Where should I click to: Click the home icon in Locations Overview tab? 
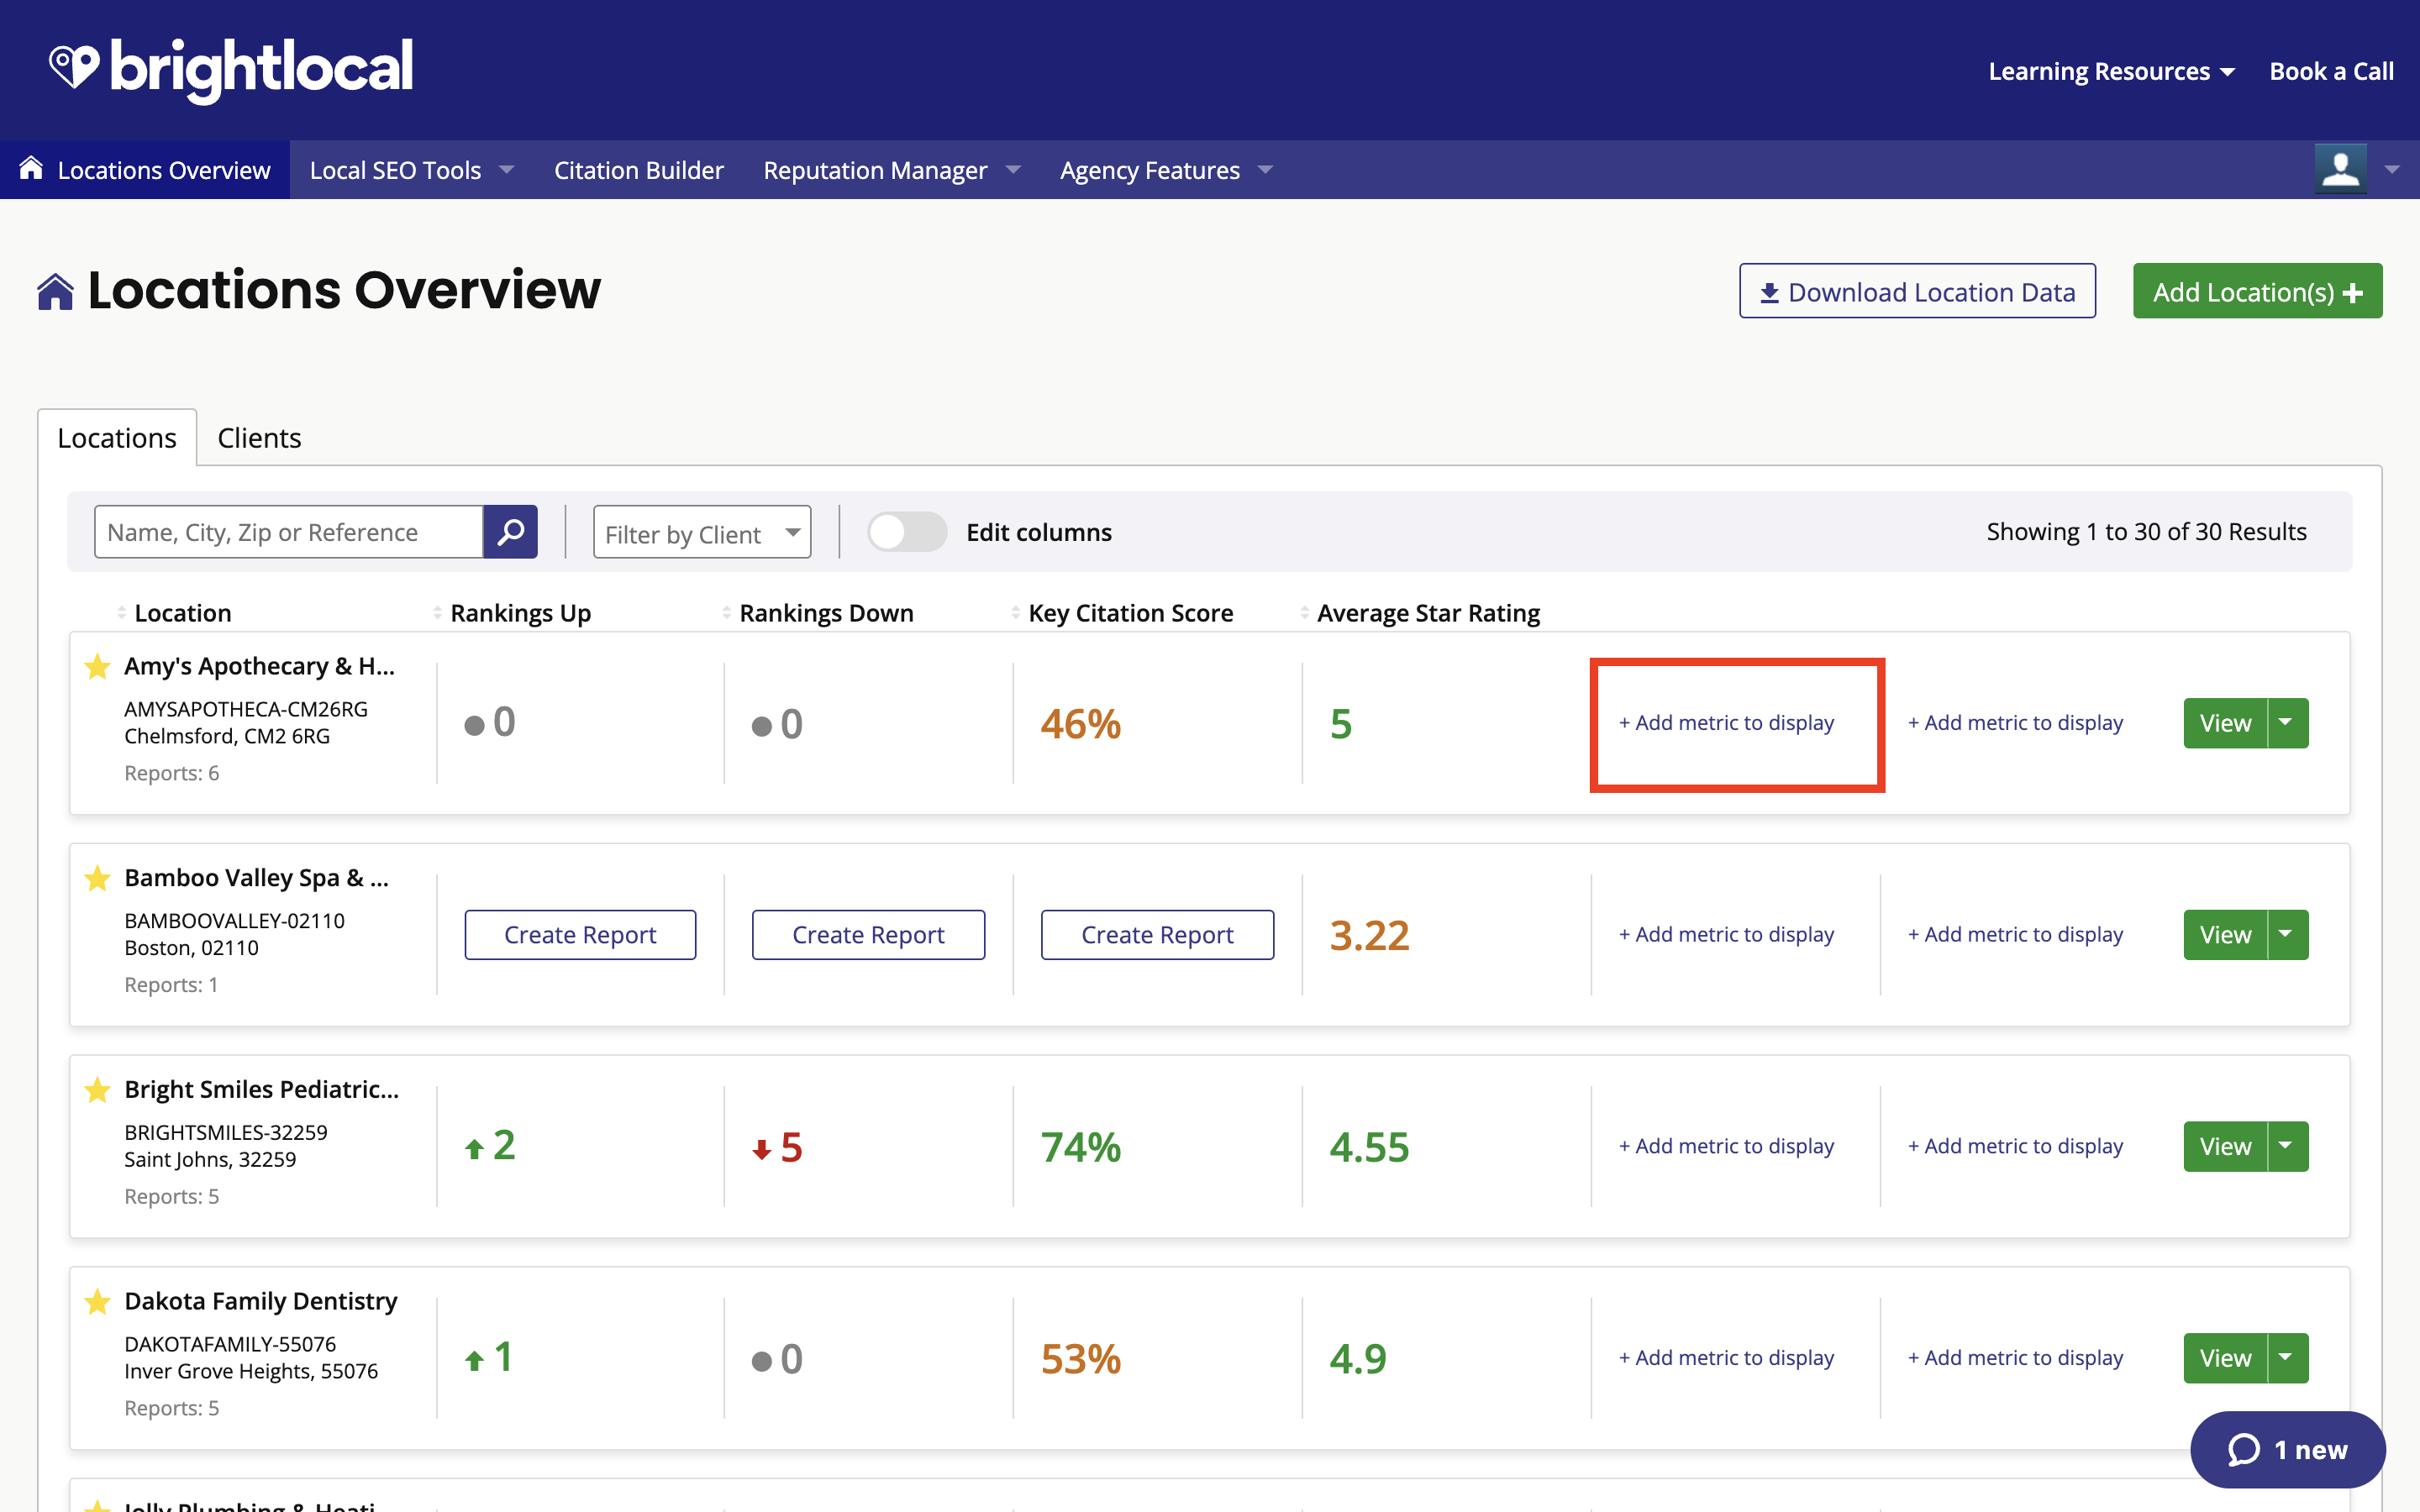click(x=31, y=168)
